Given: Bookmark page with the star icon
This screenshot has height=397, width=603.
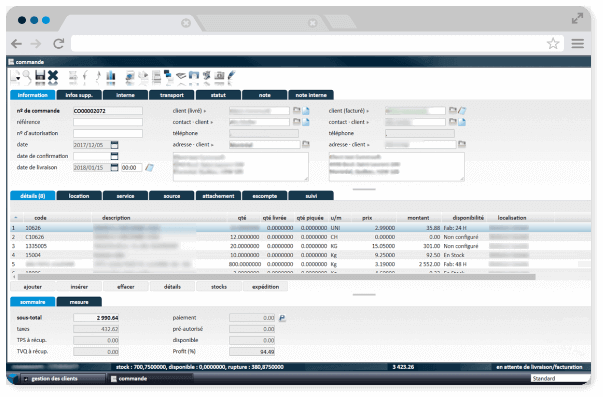Looking at the screenshot, I should point(553,43).
